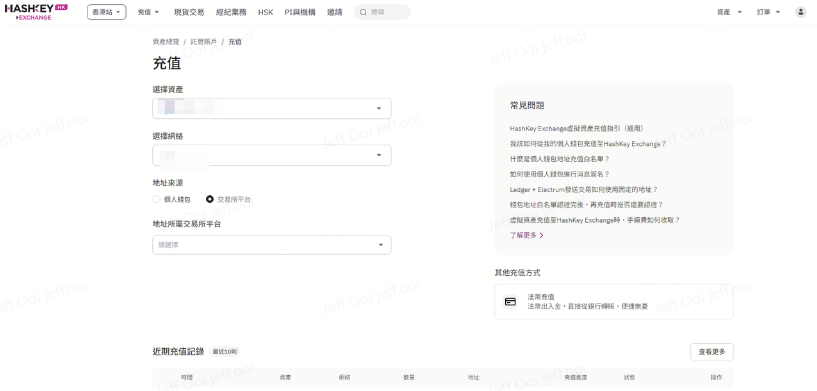This screenshot has height=391, width=817.
Task: Open 經紀業務 navigation item
Action: (x=231, y=12)
